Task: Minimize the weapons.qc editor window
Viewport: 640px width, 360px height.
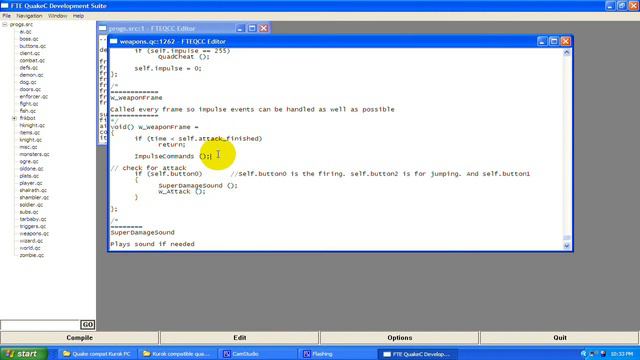Action: pyautogui.click(x=542, y=41)
